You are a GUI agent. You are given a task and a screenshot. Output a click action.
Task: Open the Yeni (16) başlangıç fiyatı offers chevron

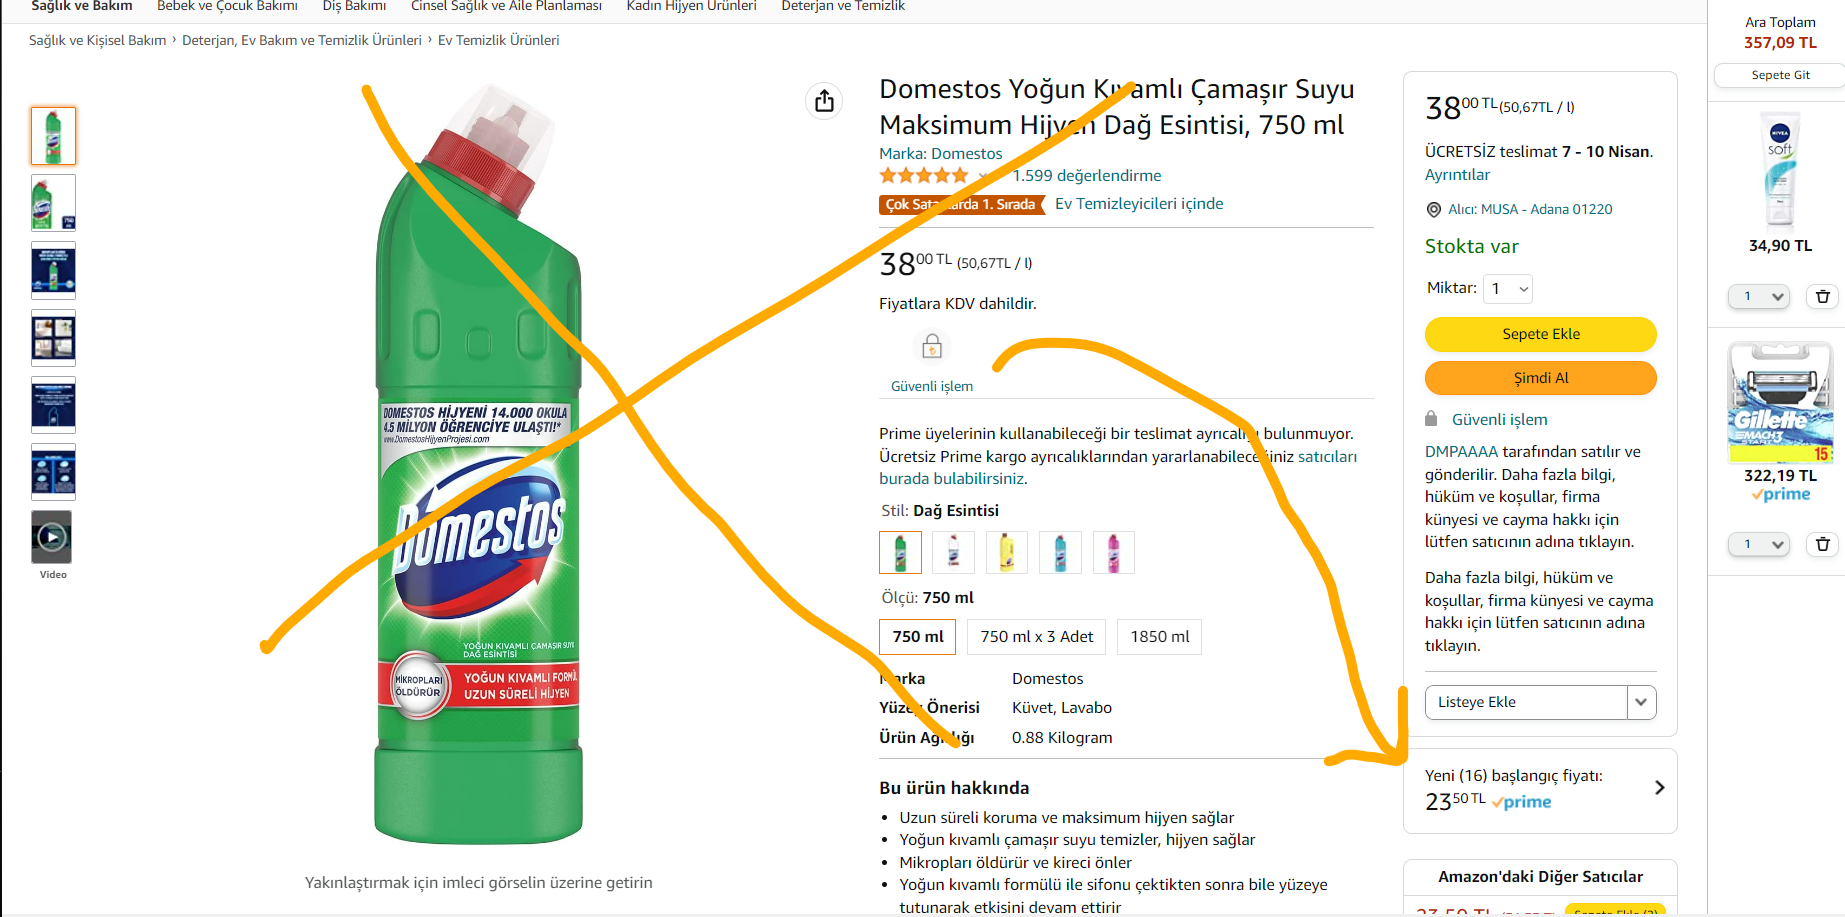click(1659, 788)
